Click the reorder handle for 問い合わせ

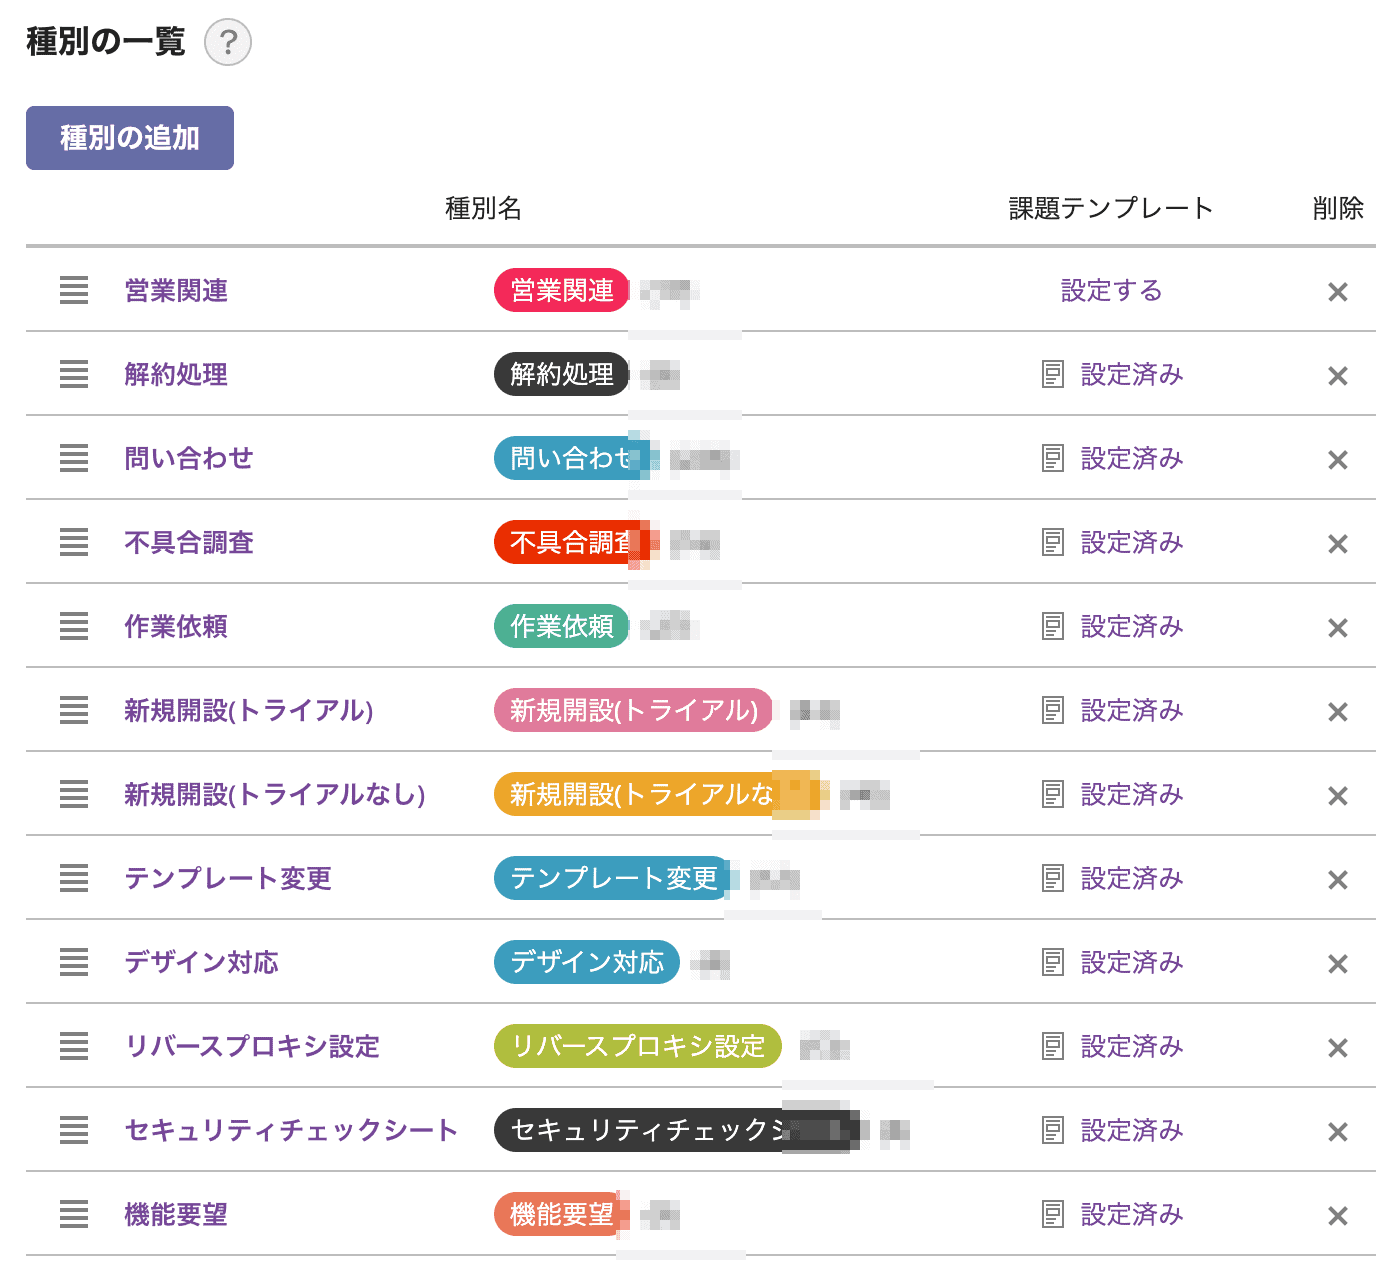pos(74,459)
